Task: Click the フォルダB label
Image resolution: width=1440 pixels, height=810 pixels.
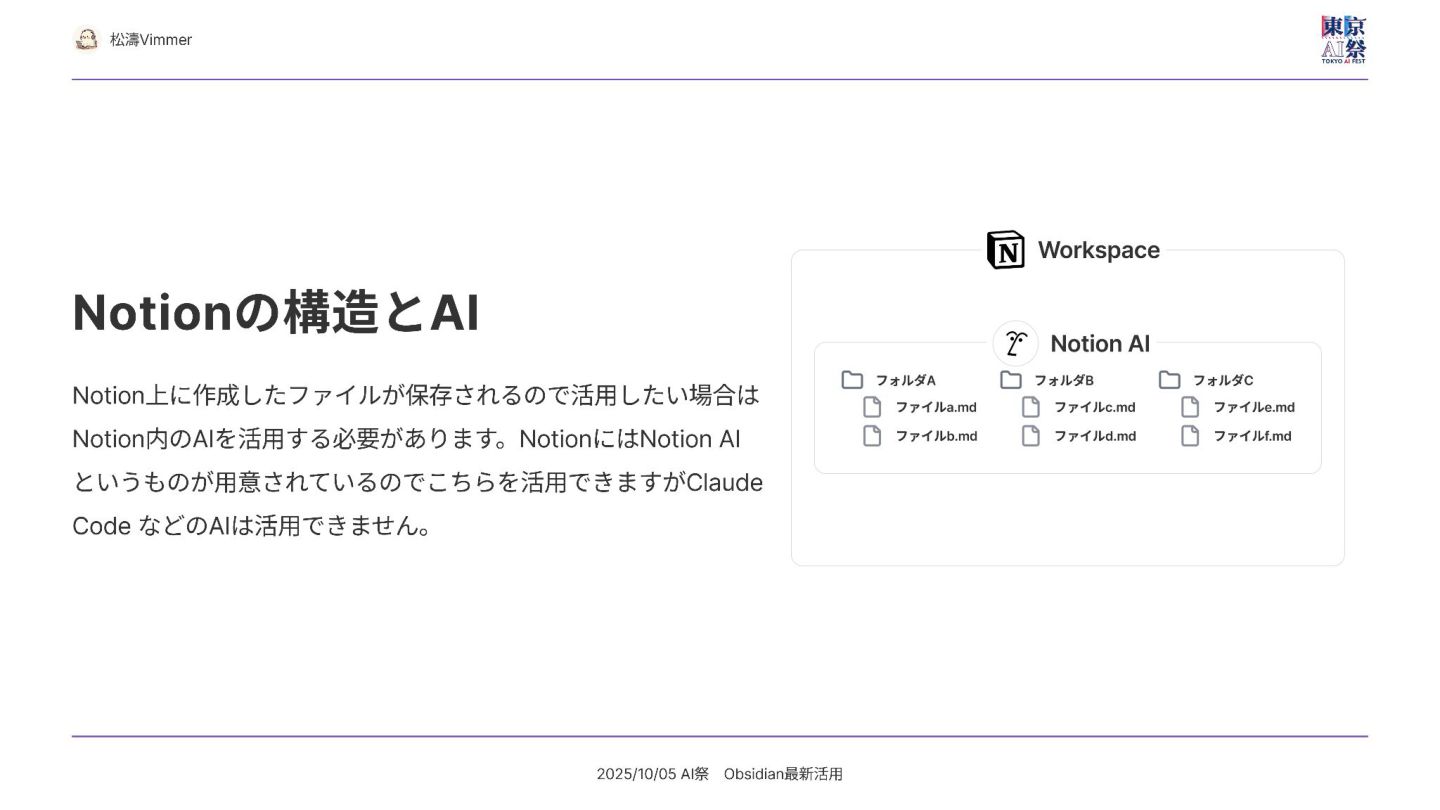Action: (1064, 380)
